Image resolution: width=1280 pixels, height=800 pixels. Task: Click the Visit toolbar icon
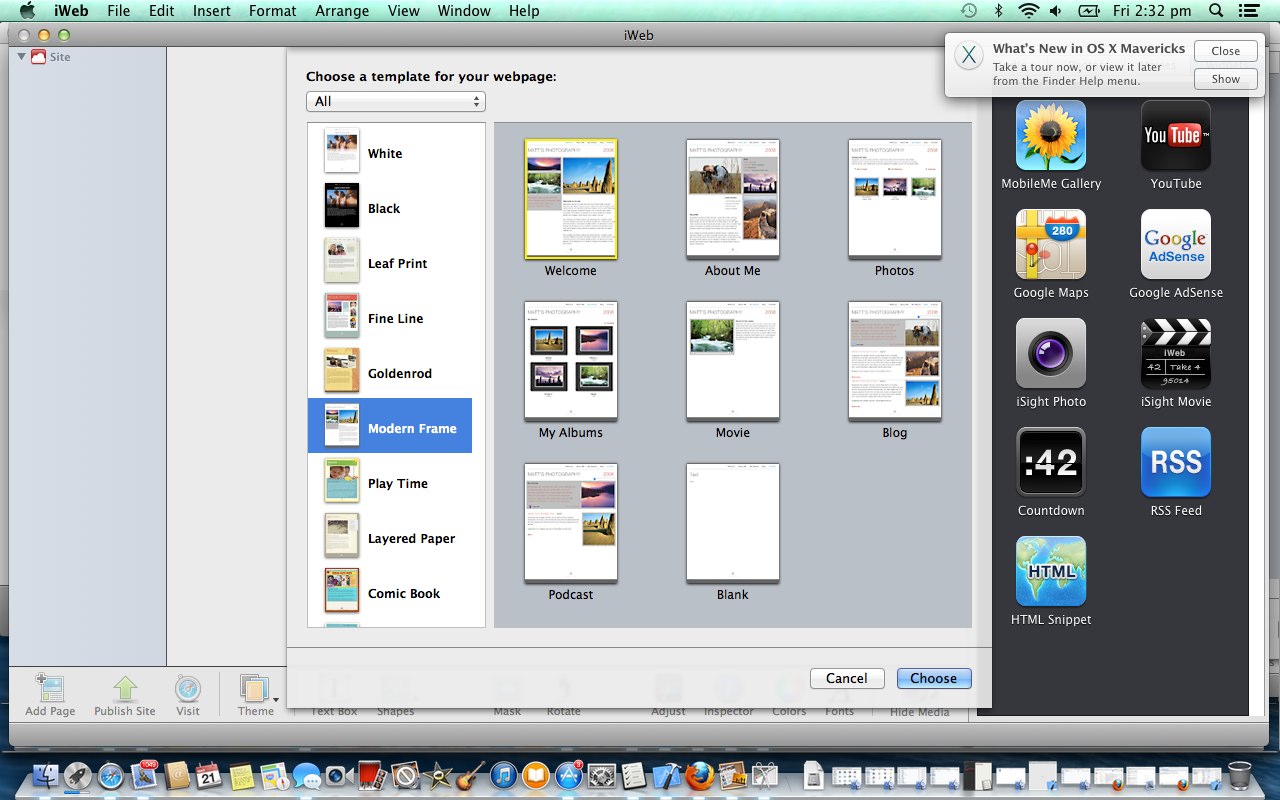tap(188, 689)
